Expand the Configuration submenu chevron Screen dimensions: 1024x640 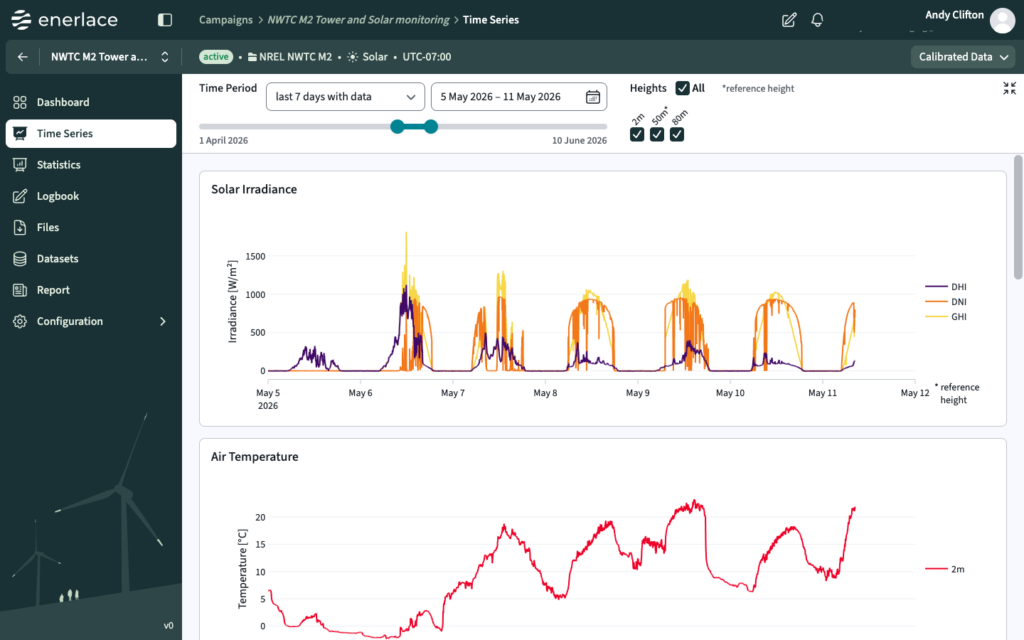(163, 321)
